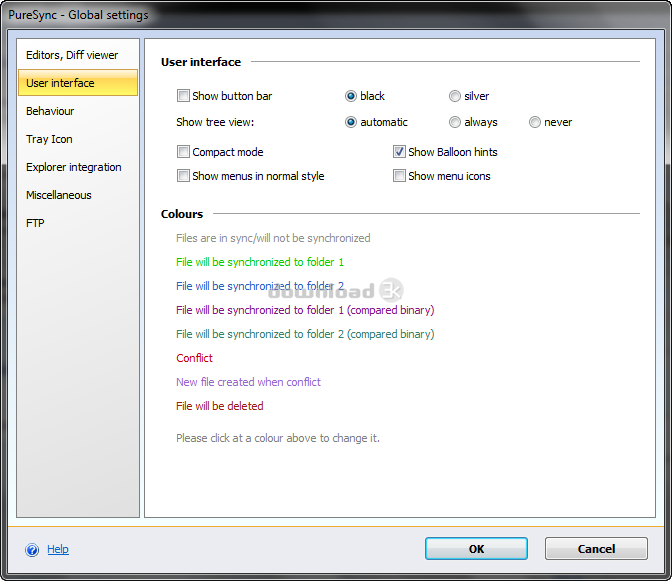Go to Explorer integration settings
Screen dimensions: 672x581
click(x=74, y=167)
